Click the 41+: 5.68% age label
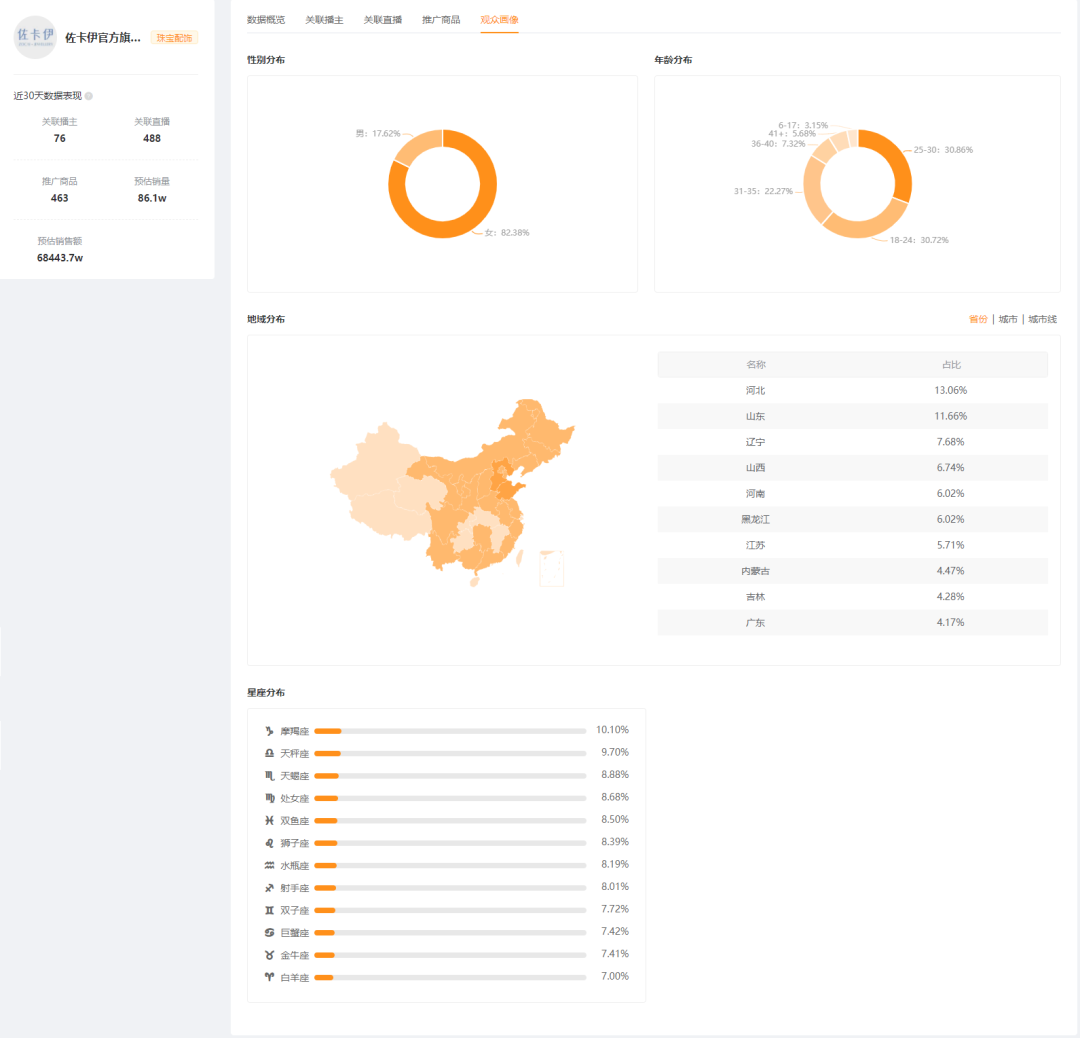1080x1038 pixels. (x=792, y=134)
